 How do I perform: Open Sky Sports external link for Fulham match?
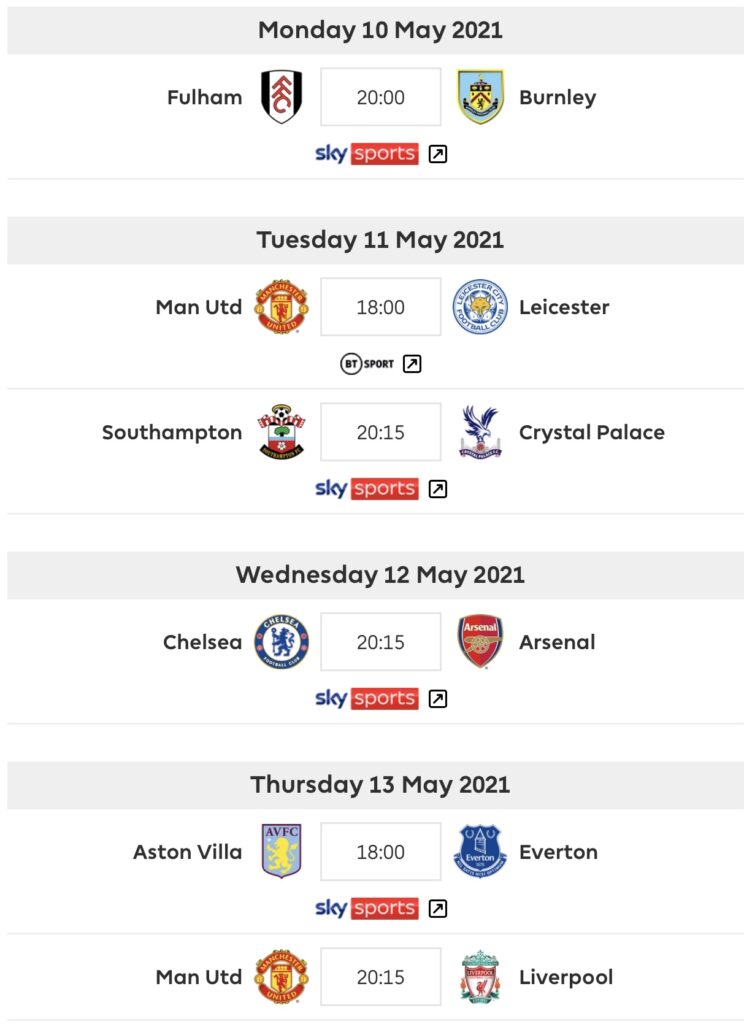tap(438, 154)
